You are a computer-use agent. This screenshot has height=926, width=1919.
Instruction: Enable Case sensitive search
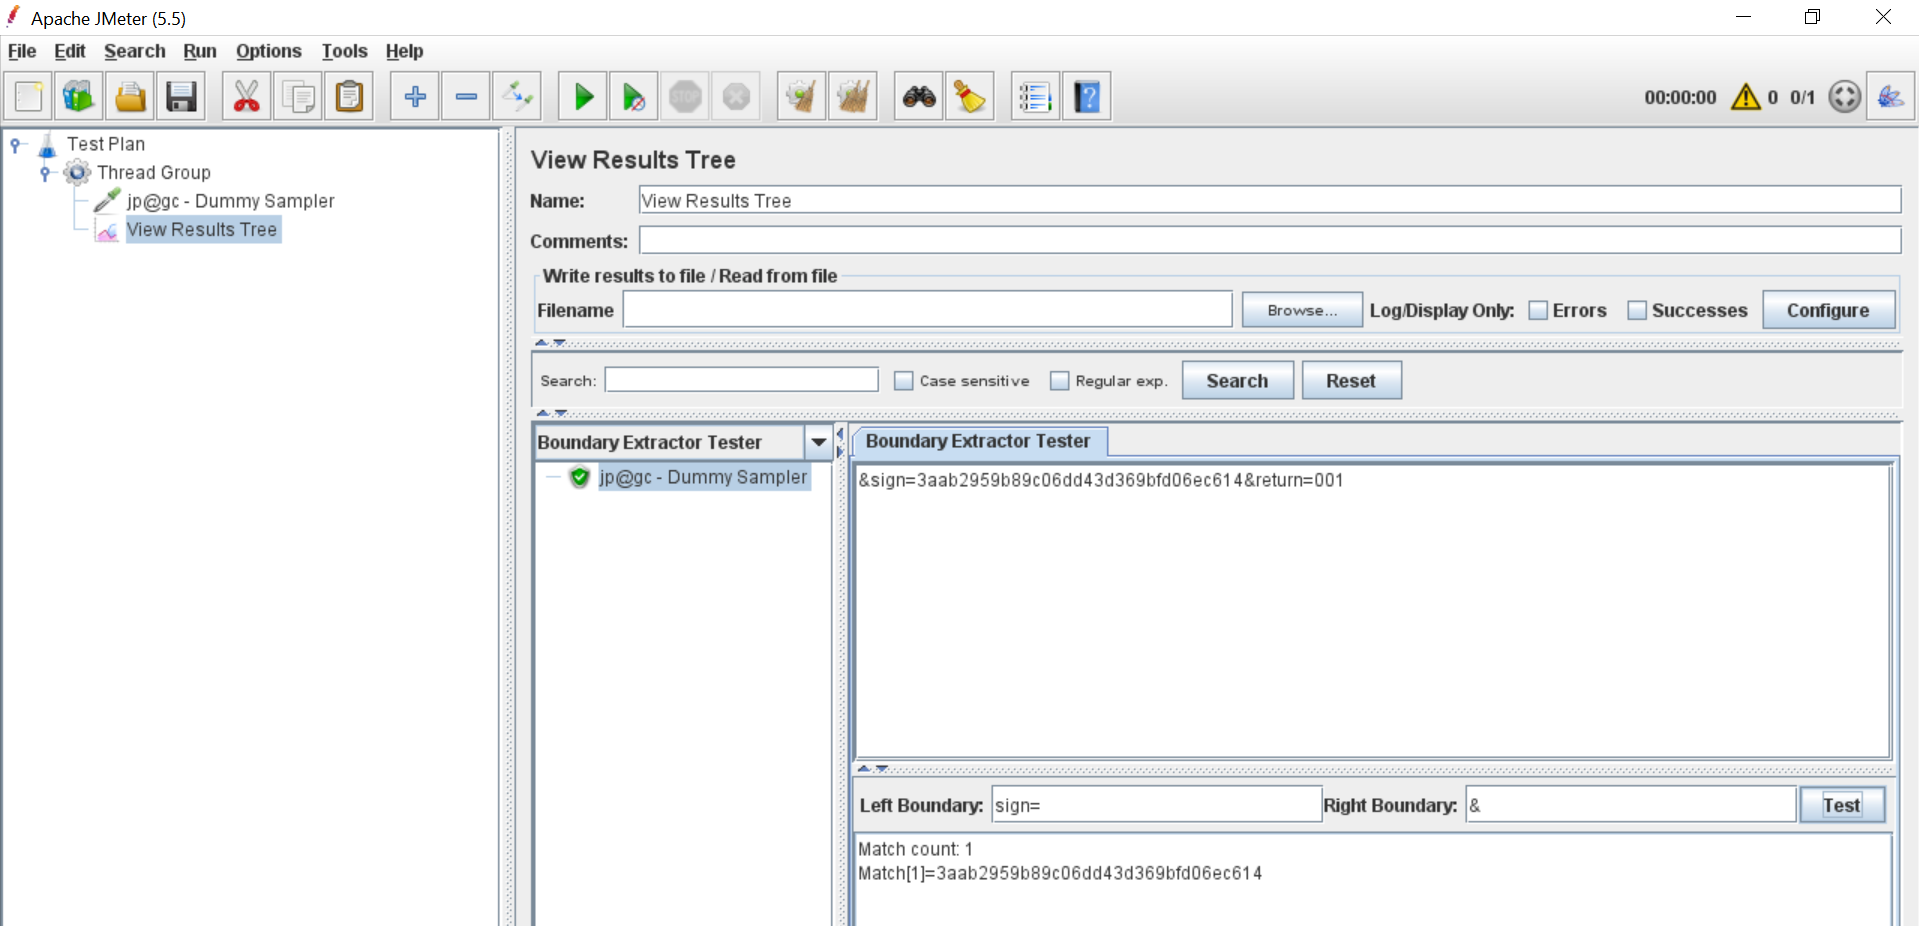pos(903,381)
